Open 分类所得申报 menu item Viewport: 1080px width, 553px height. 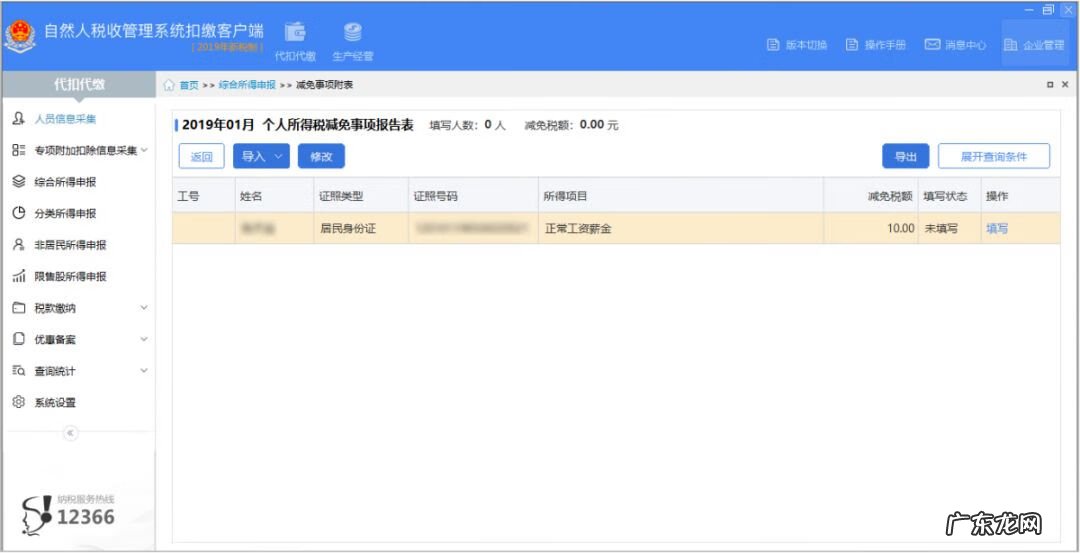tap(65, 213)
